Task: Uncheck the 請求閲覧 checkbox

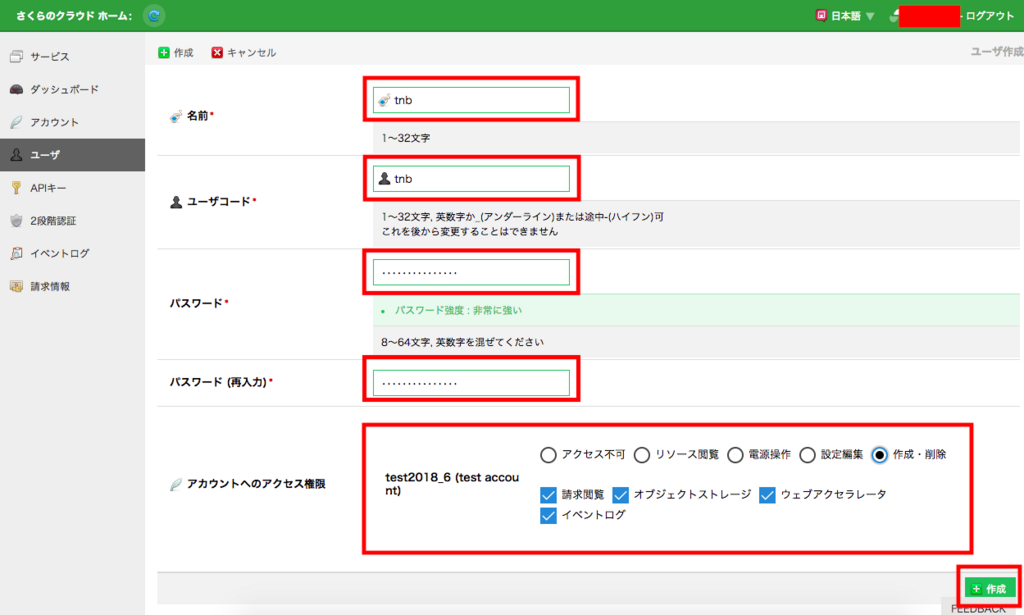Action: [548, 494]
